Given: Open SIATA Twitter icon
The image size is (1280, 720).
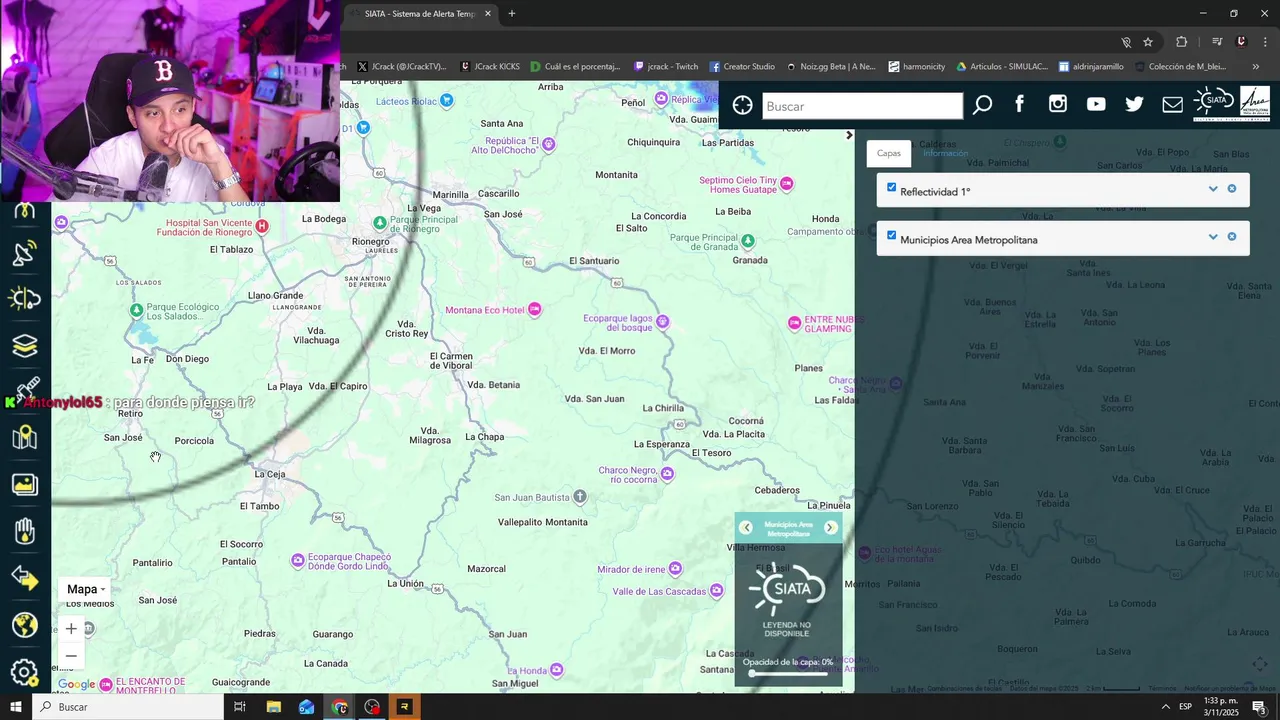Looking at the screenshot, I should [1134, 104].
